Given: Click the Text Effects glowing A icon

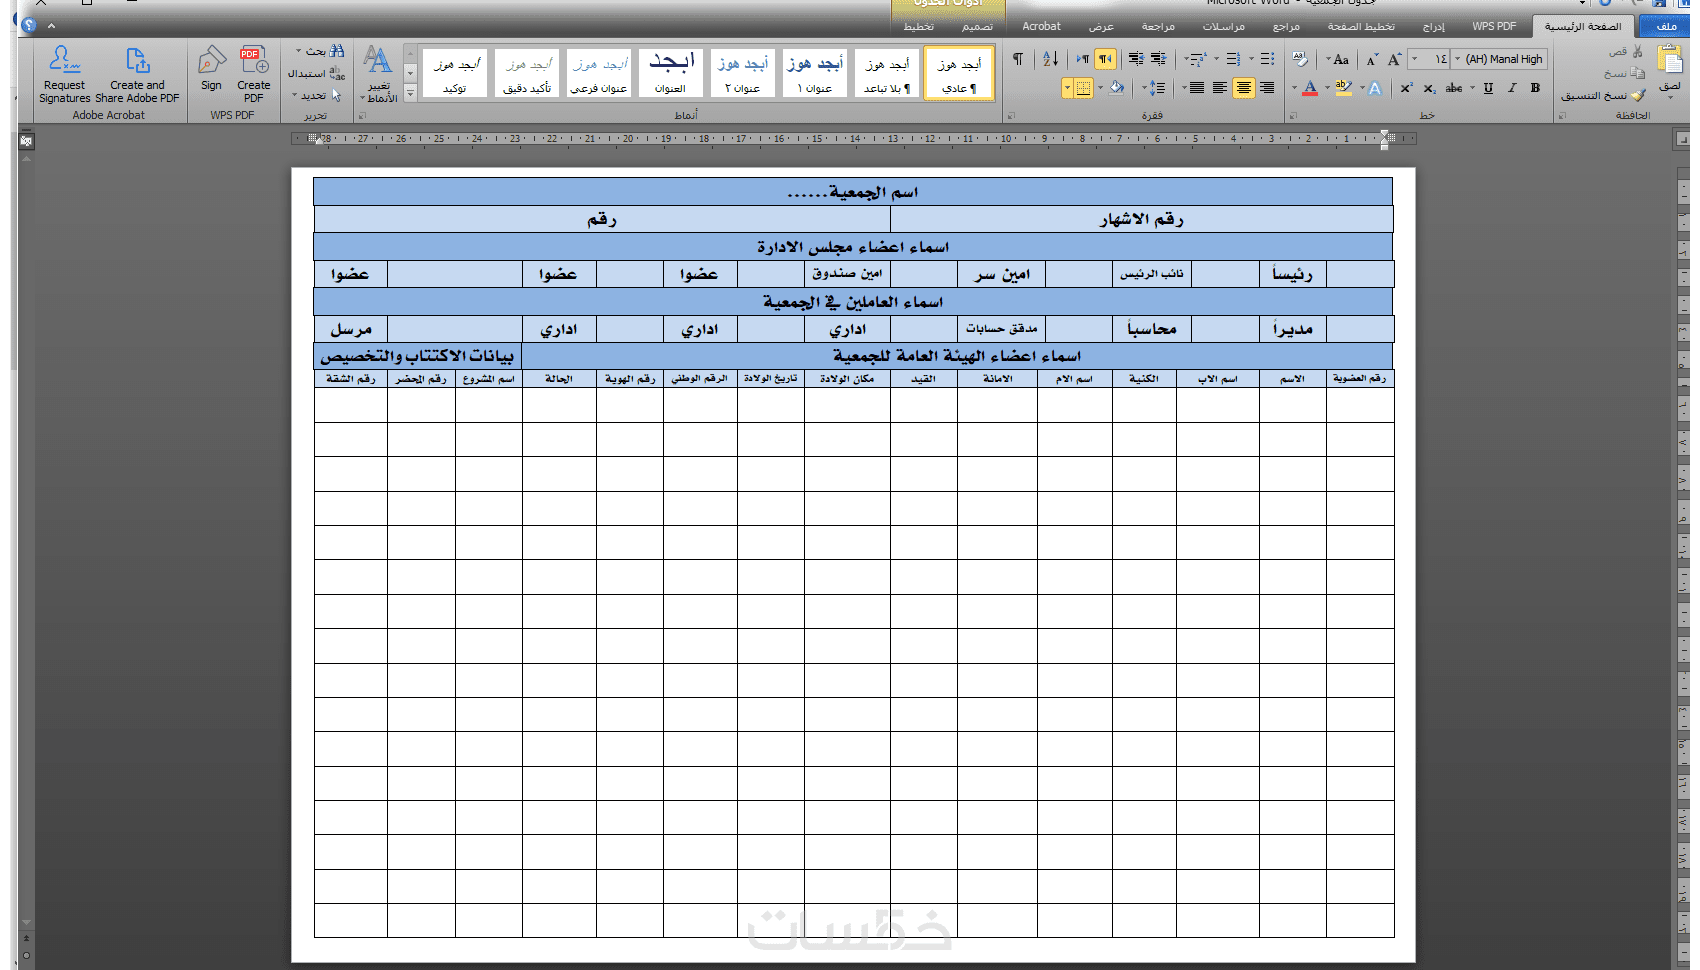Looking at the screenshot, I should click(1375, 88).
